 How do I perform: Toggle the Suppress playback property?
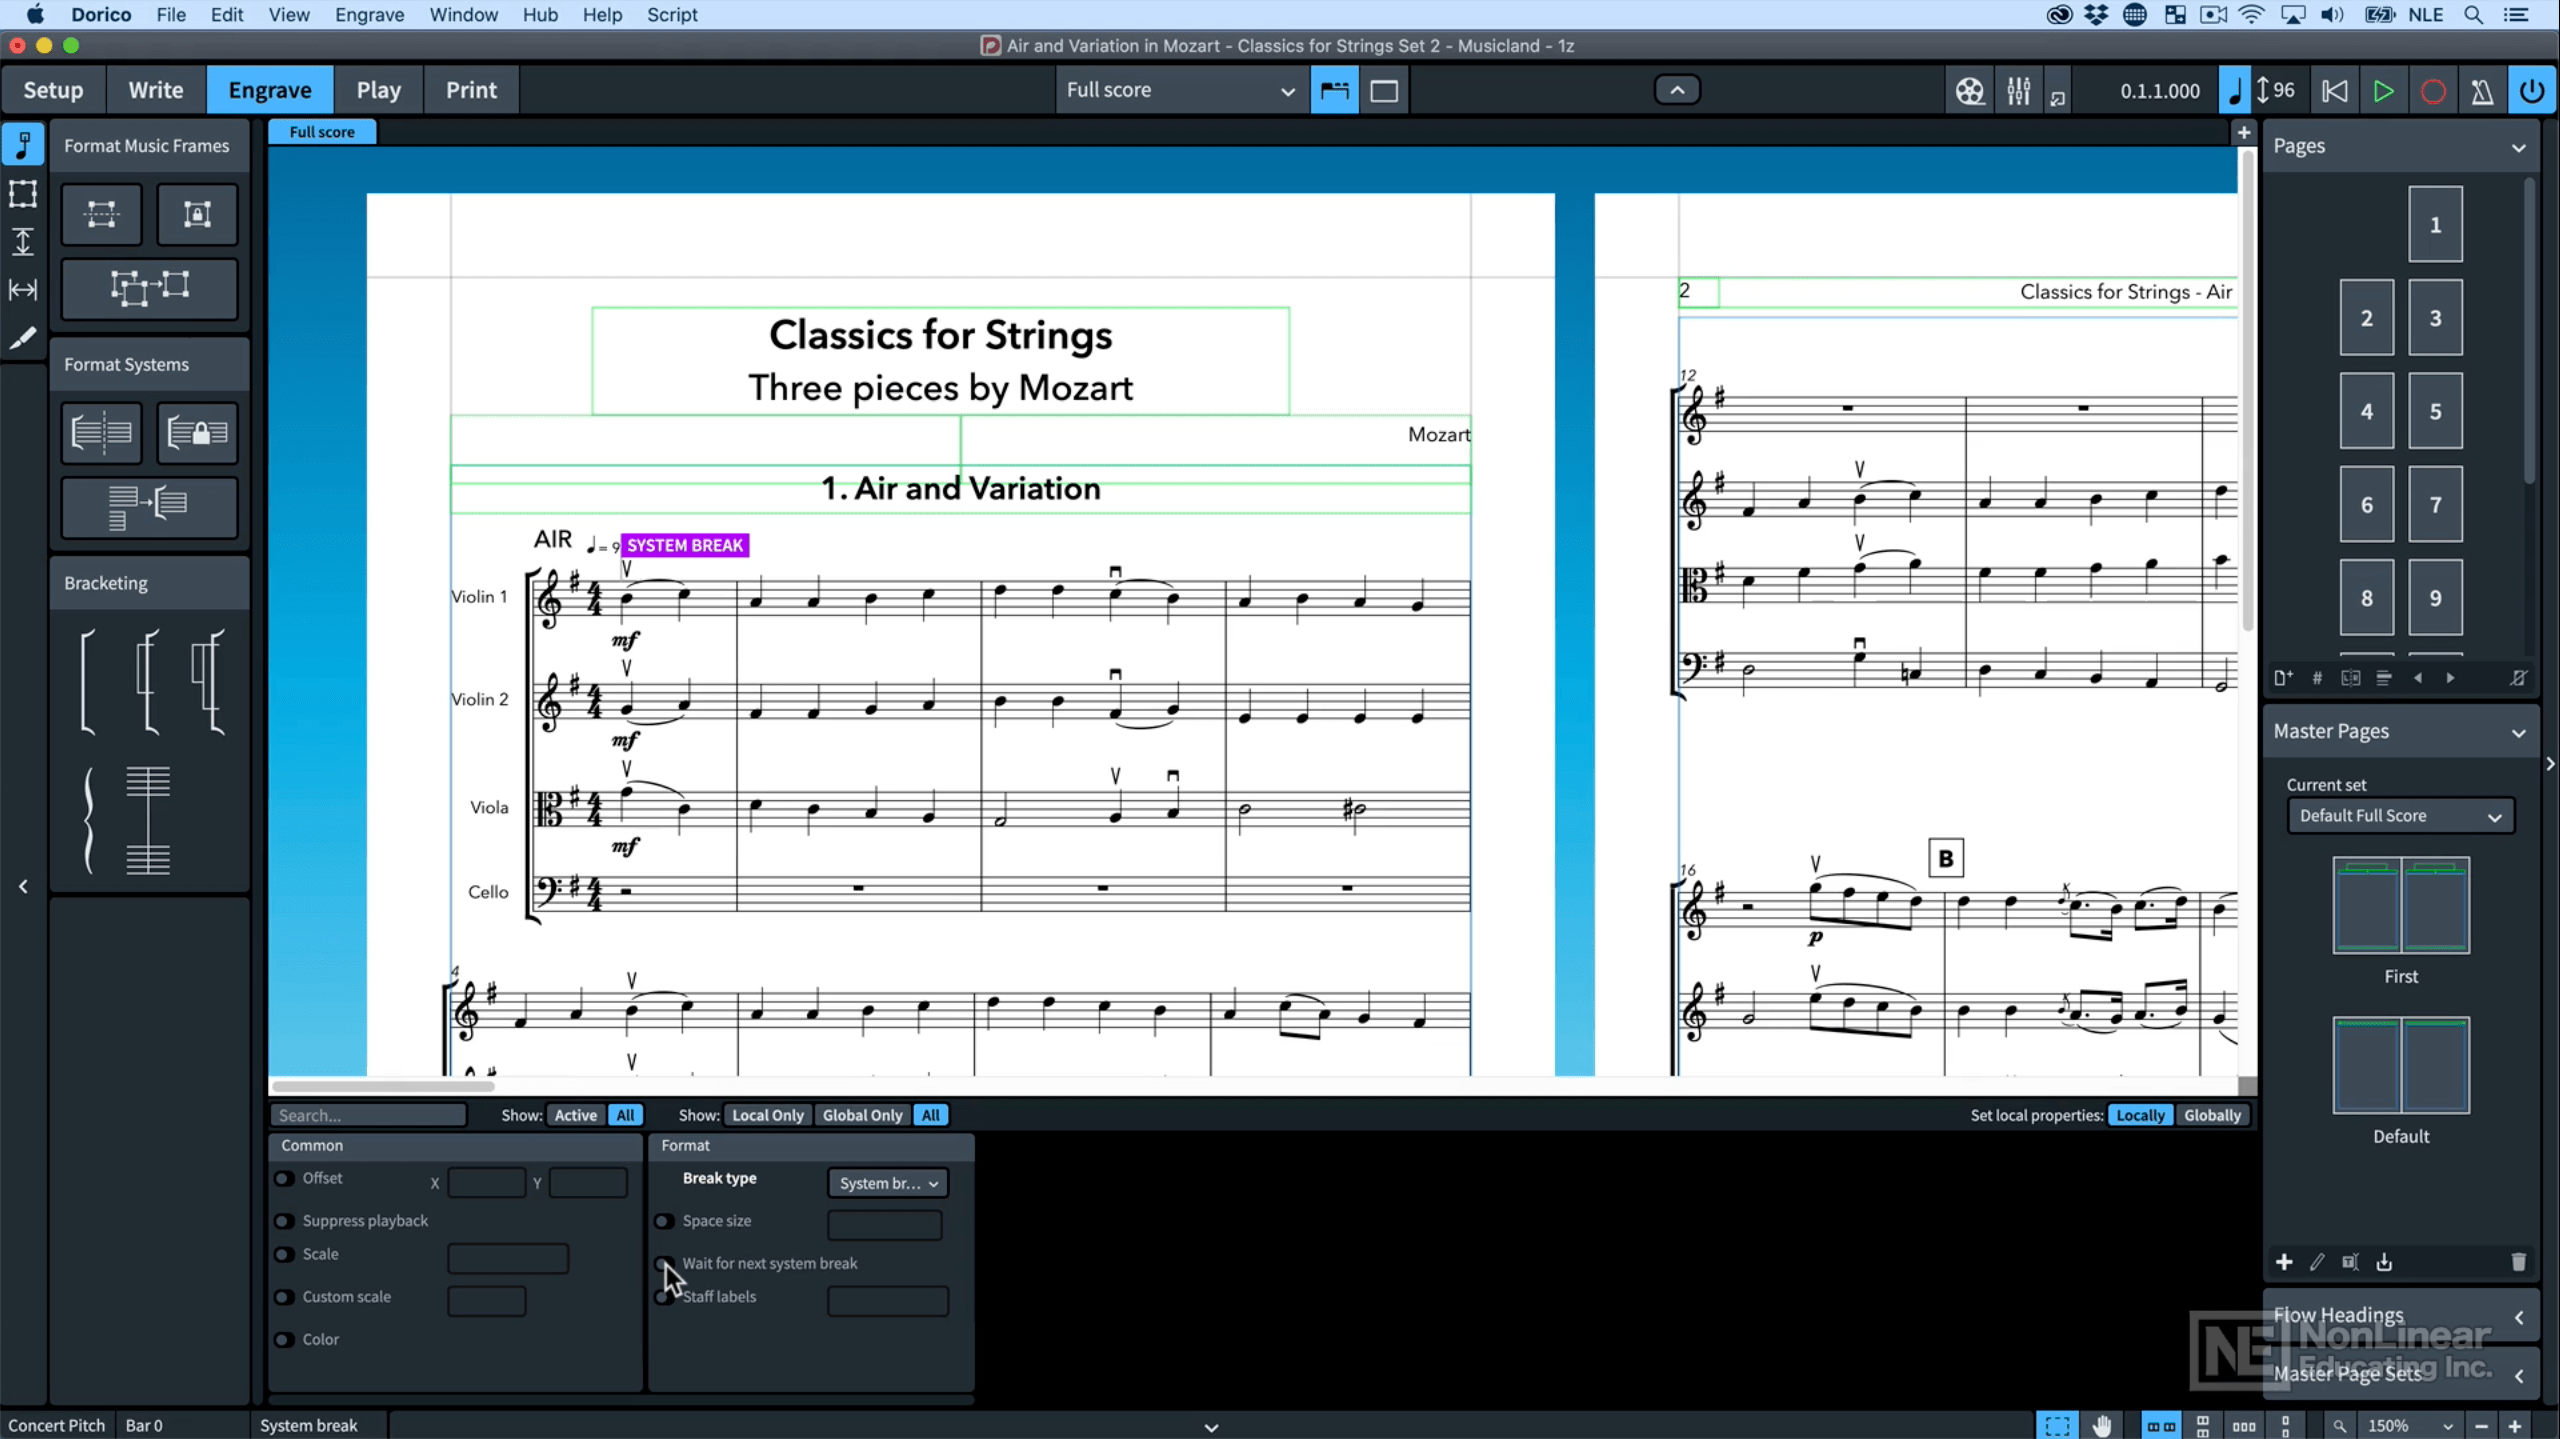tap(283, 1221)
